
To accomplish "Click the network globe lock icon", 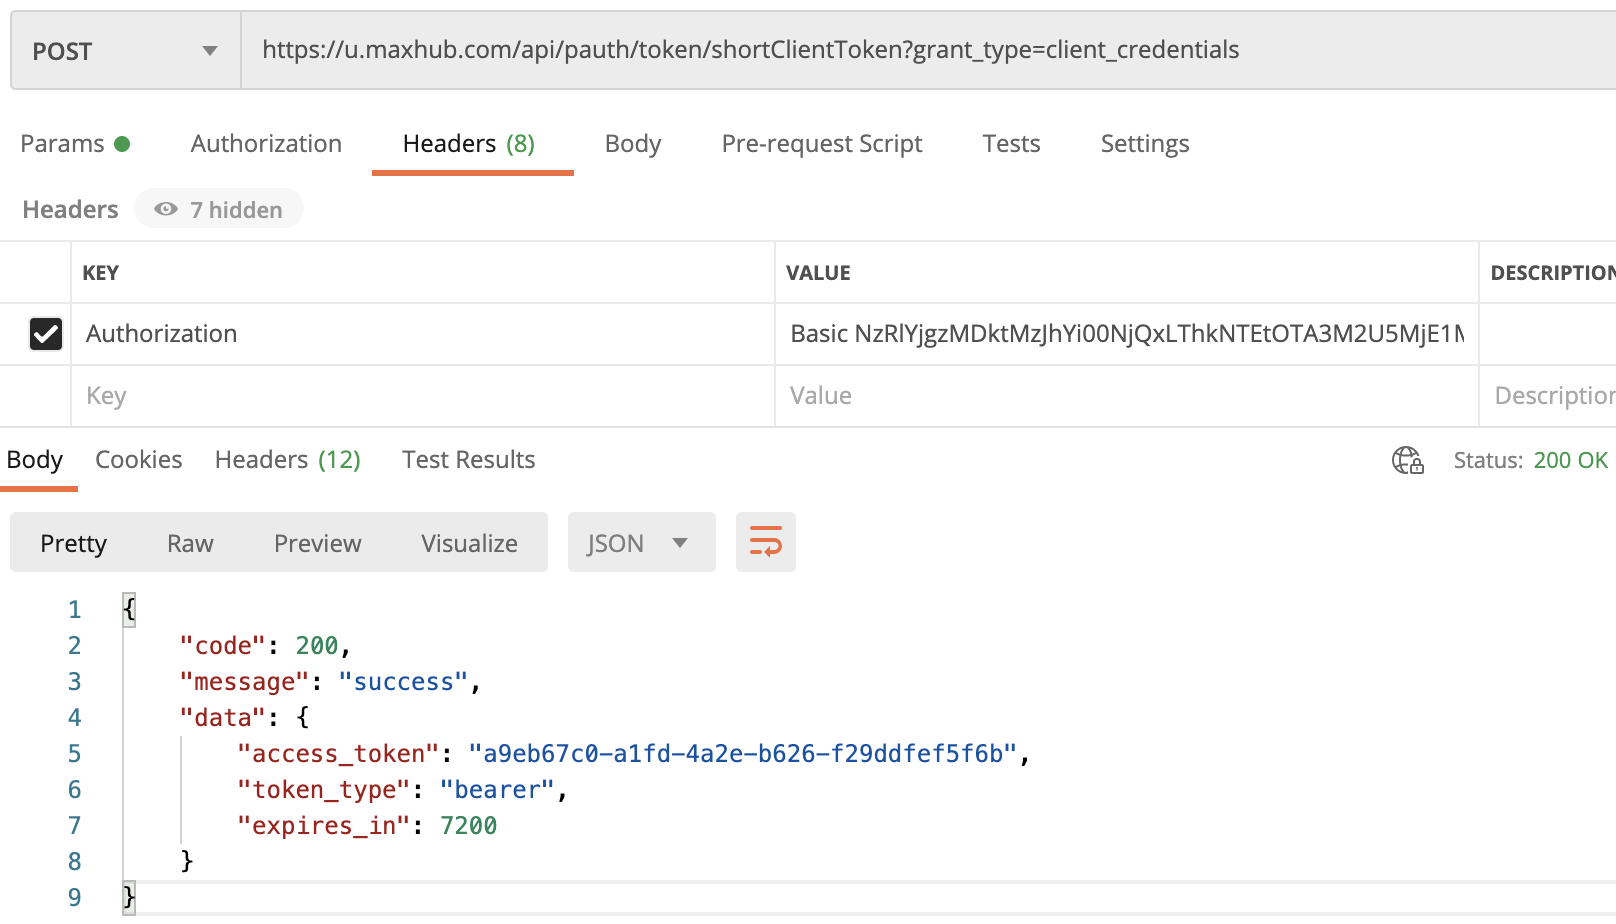I will (x=1407, y=460).
